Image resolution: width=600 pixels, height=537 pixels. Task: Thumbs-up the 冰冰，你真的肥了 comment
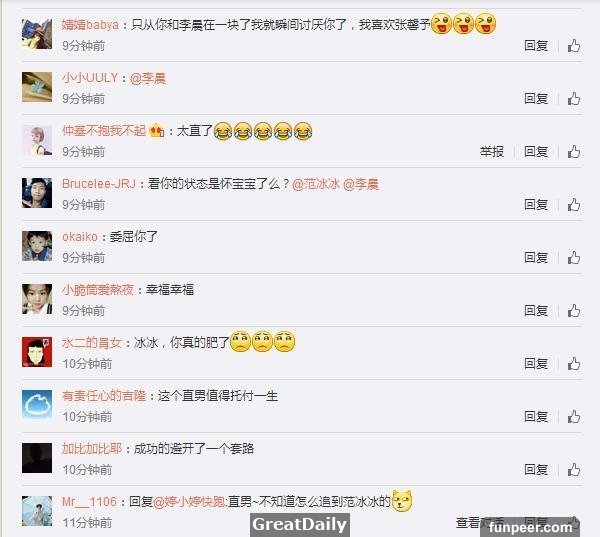coord(574,364)
